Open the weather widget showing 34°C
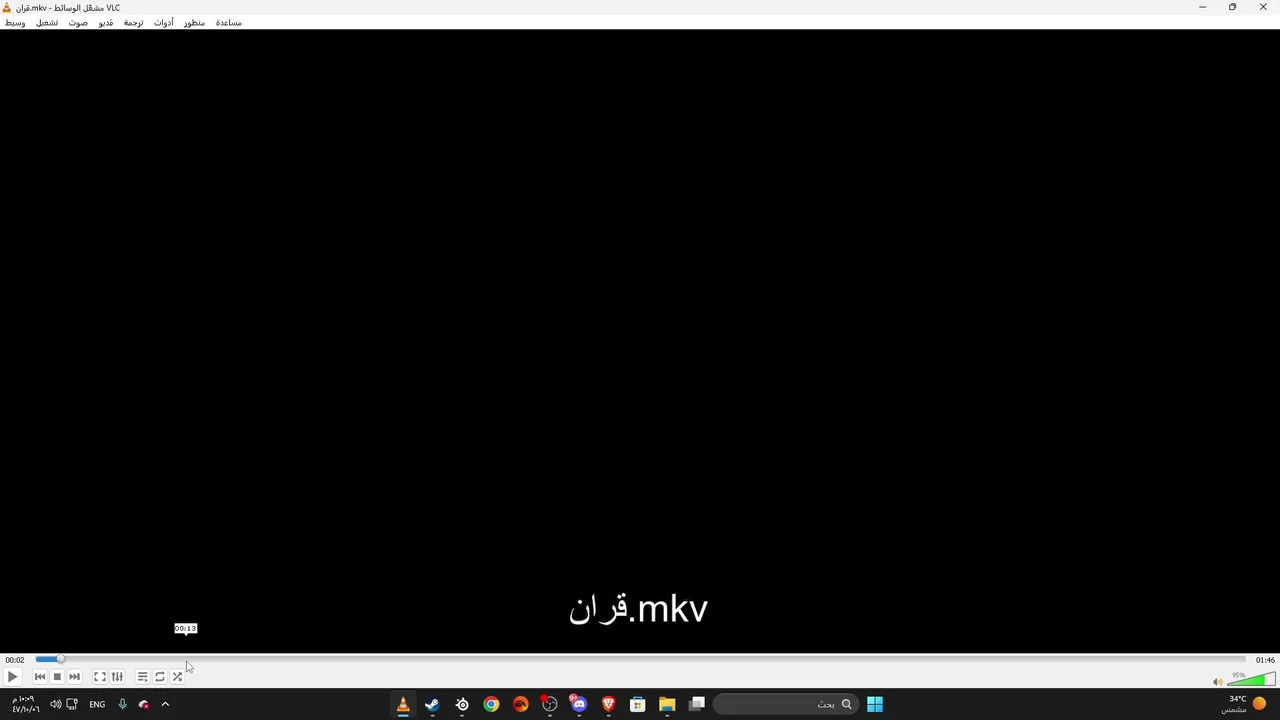The height and width of the screenshot is (720, 1280). 1246,704
